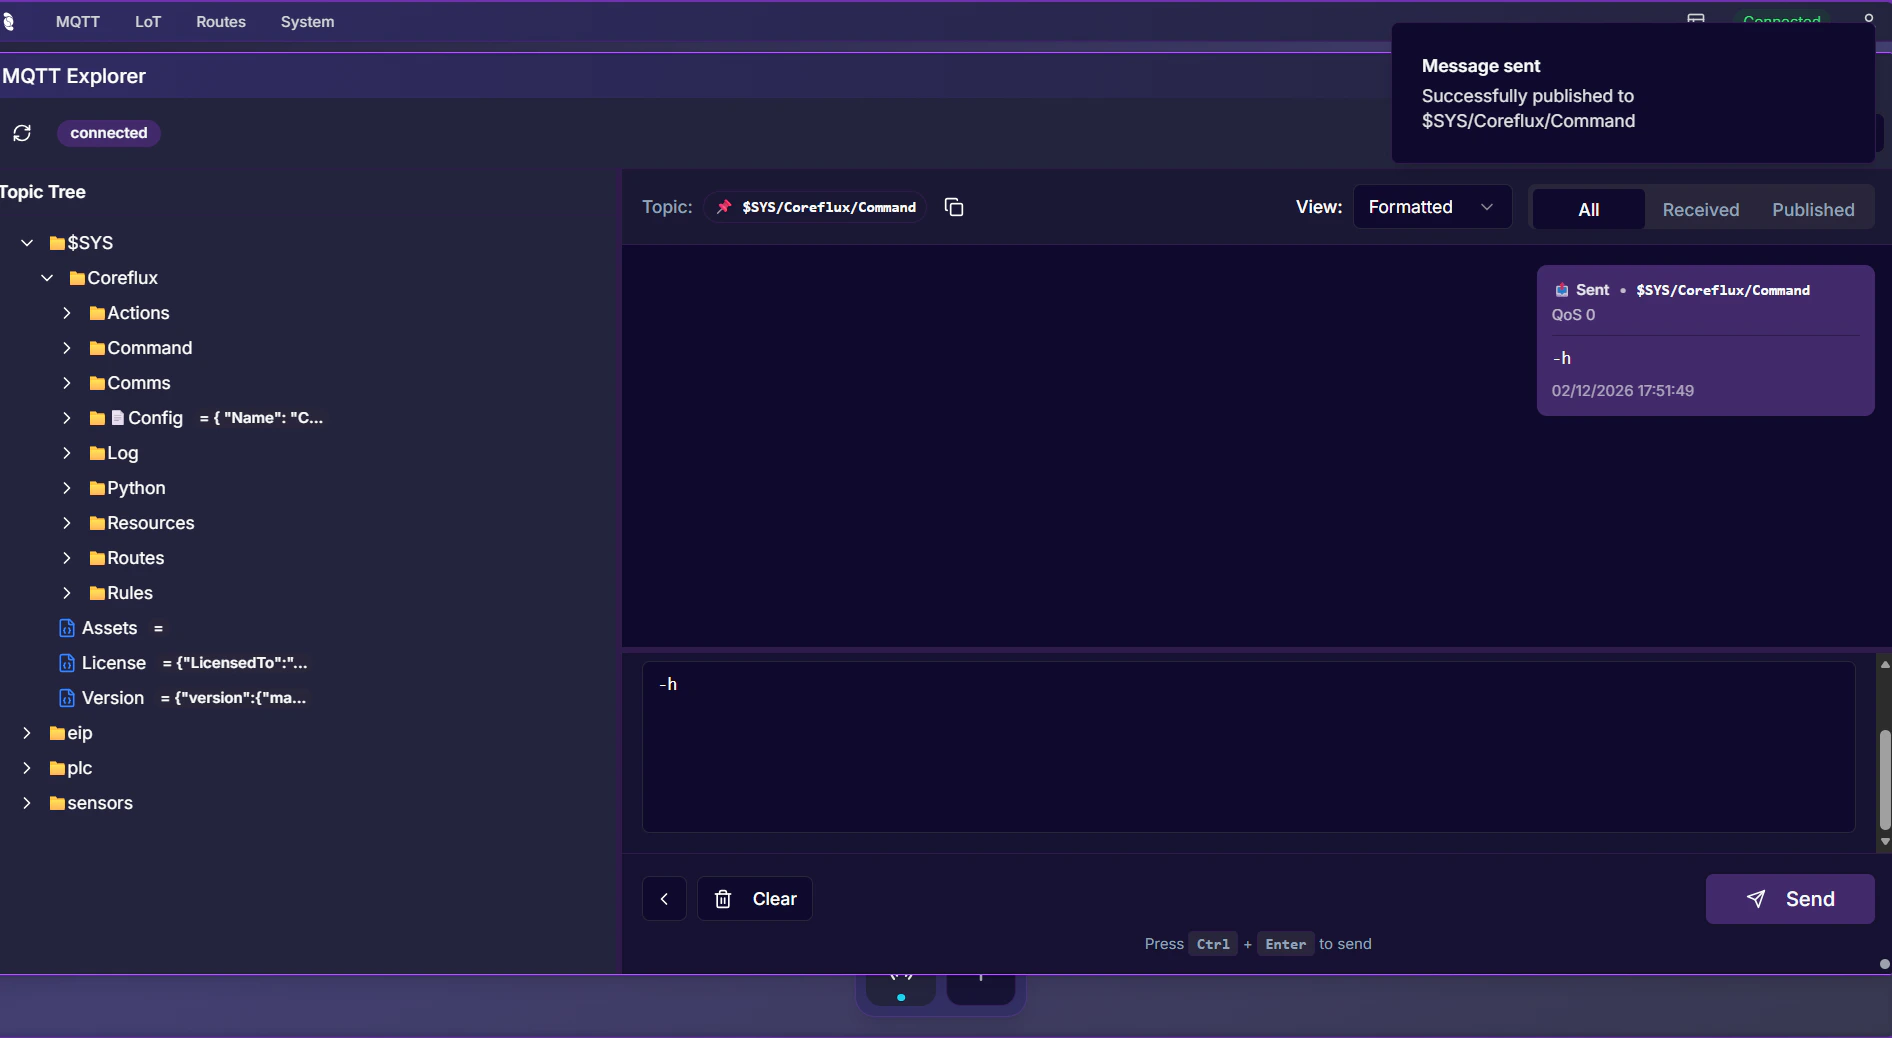Image resolution: width=1892 pixels, height=1038 pixels.
Task: Click the scrollbar down arrow of editor
Action: [1885, 842]
